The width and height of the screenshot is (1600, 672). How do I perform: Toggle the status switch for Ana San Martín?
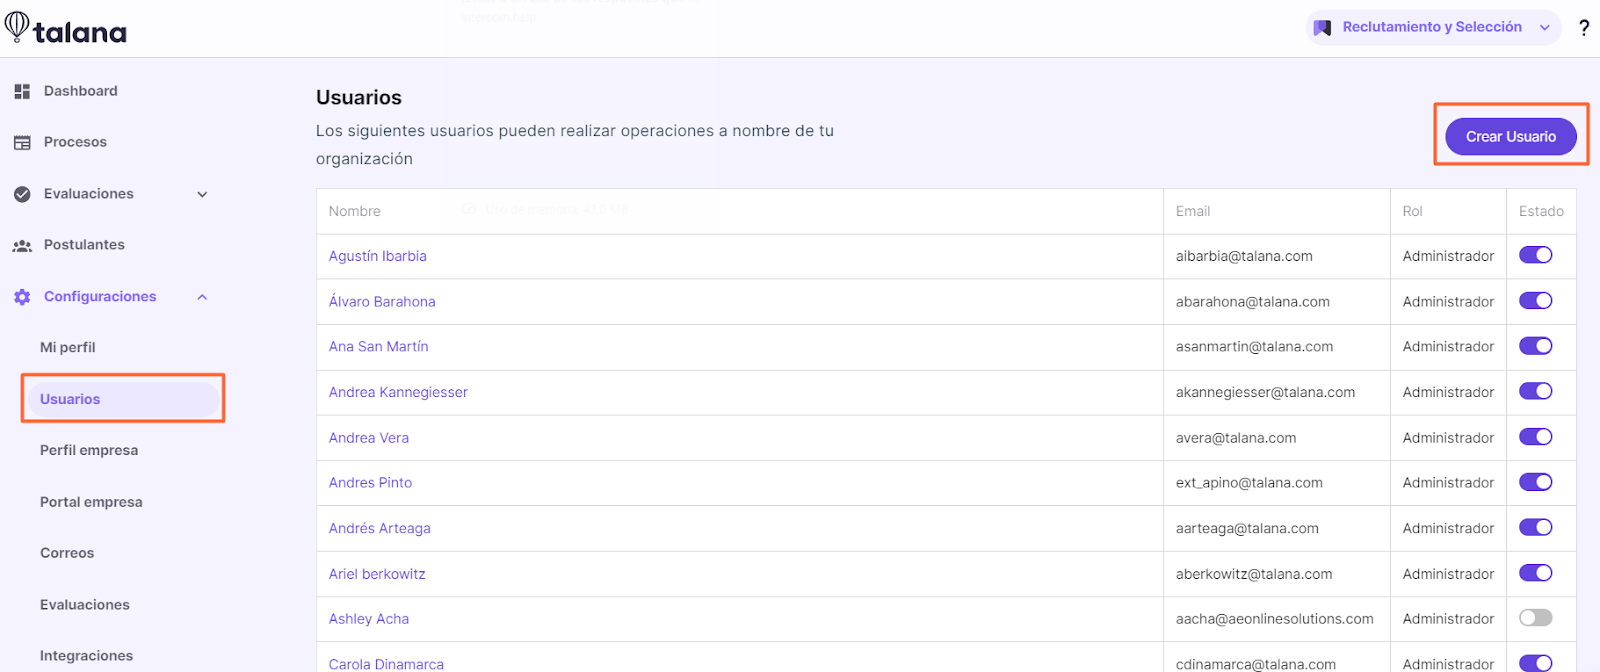1535,346
